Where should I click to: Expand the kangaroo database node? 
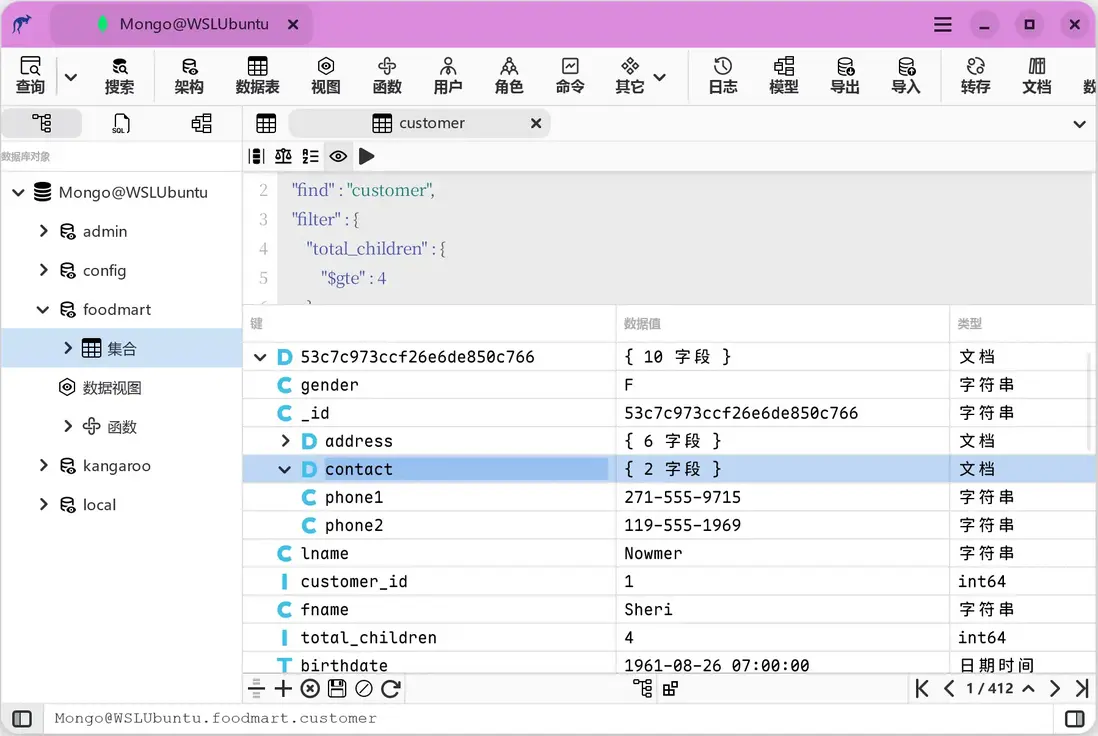(x=43, y=465)
